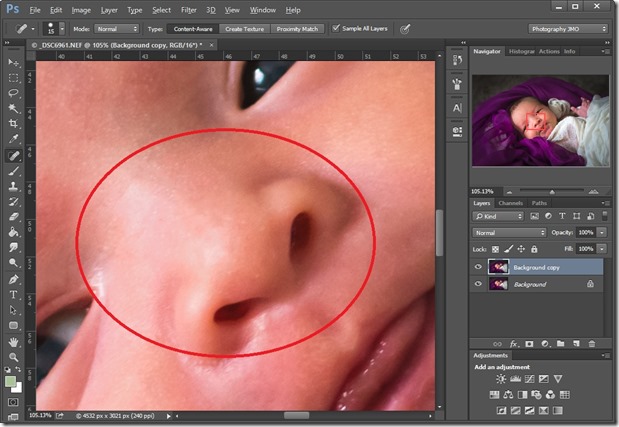Select the Path Selection tool
The width and height of the screenshot is (619, 427).
click(13, 310)
